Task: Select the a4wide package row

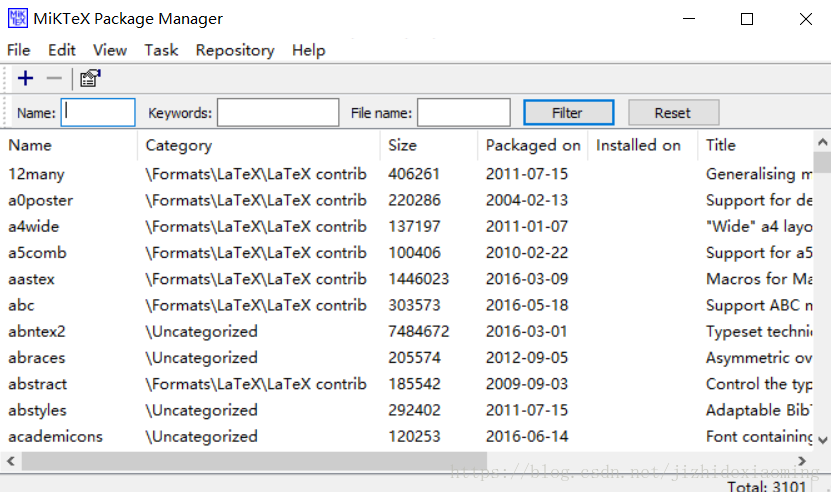Action: point(406,226)
